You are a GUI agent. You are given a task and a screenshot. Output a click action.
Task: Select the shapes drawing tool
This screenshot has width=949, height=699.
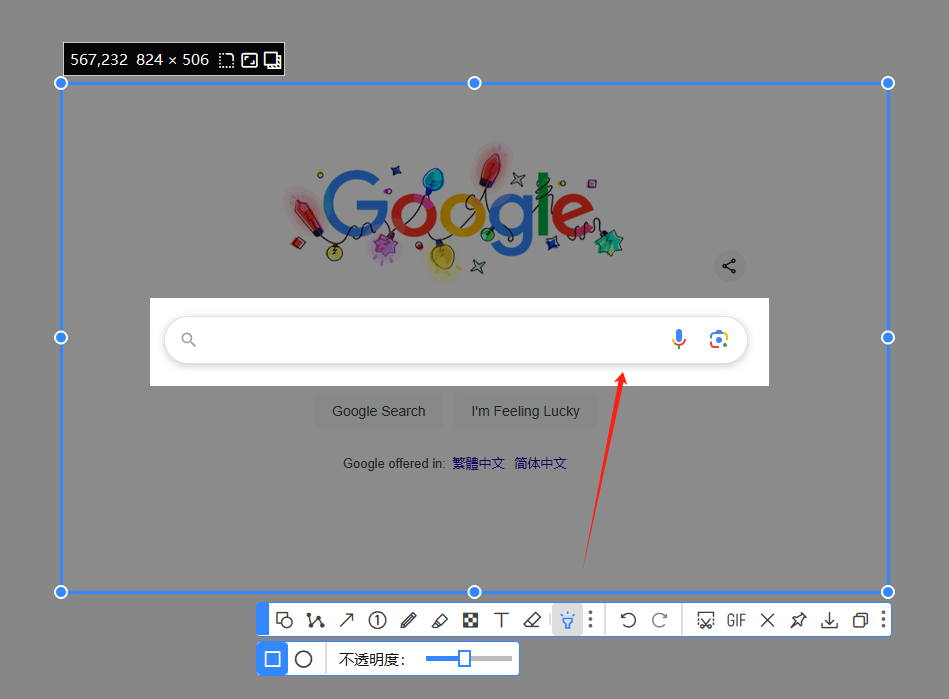pyautogui.click(x=284, y=620)
